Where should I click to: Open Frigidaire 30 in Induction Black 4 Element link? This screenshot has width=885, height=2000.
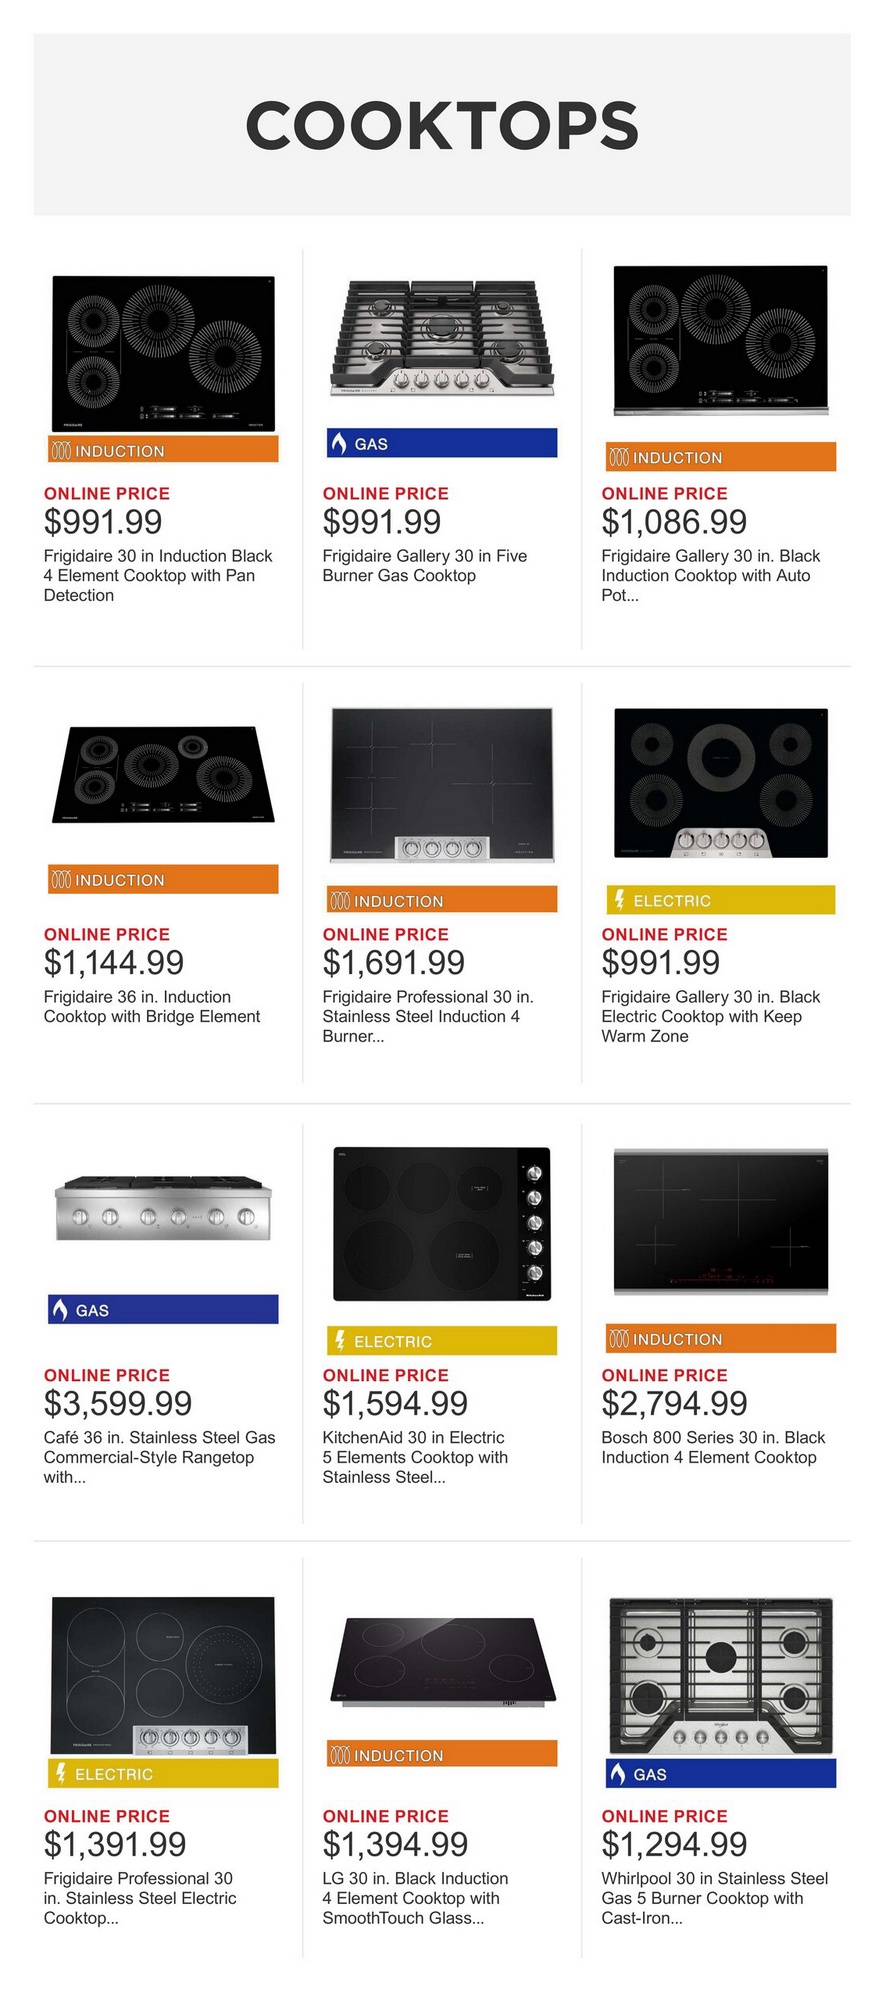click(158, 575)
